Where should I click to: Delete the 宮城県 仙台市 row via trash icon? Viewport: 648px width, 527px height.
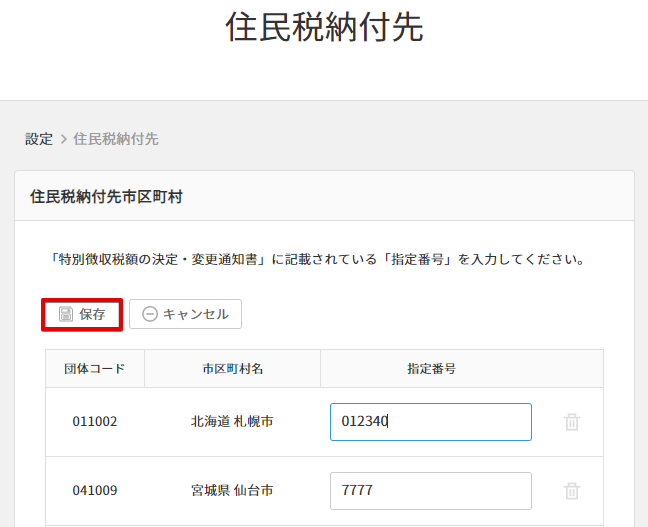(x=572, y=491)
